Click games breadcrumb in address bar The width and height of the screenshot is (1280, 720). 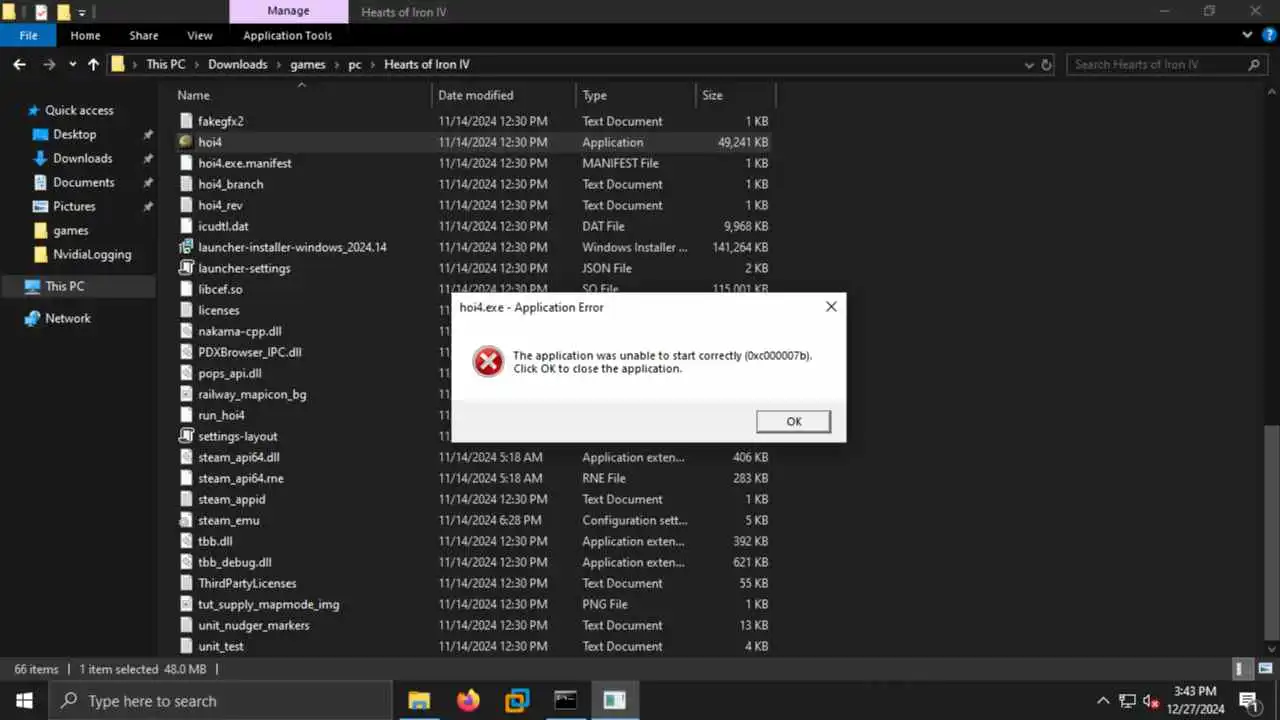308,64
